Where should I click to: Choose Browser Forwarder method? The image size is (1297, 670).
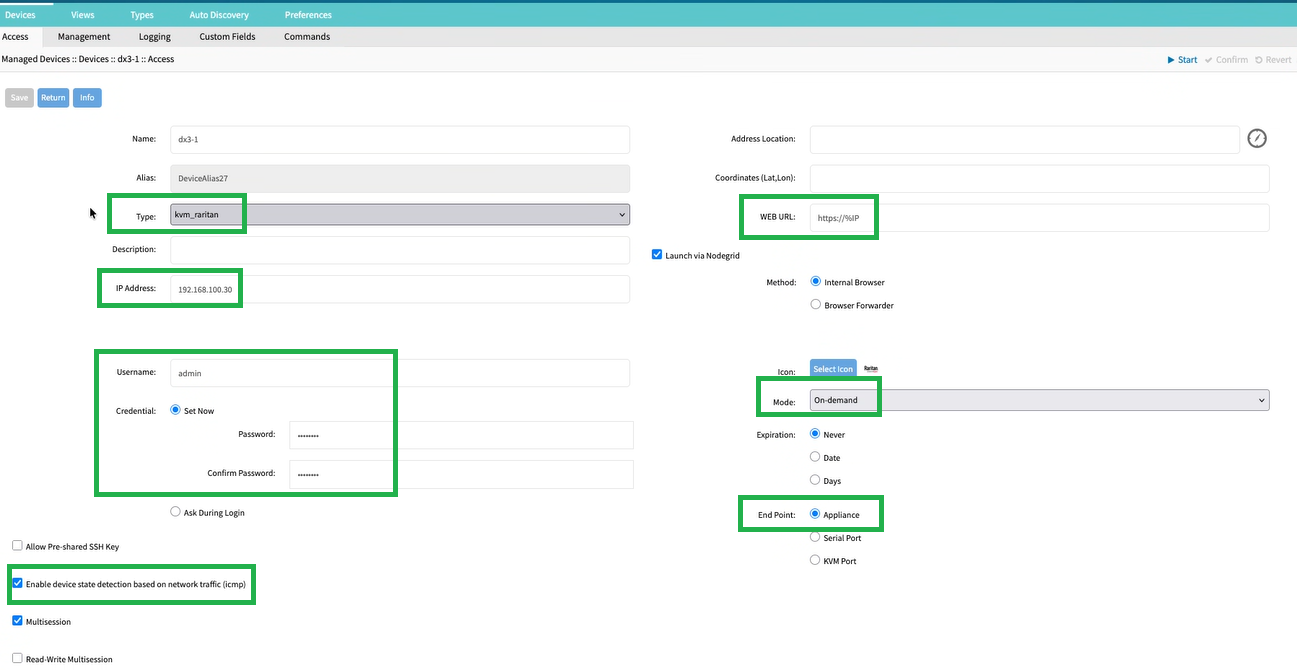[x=816, y=305]
